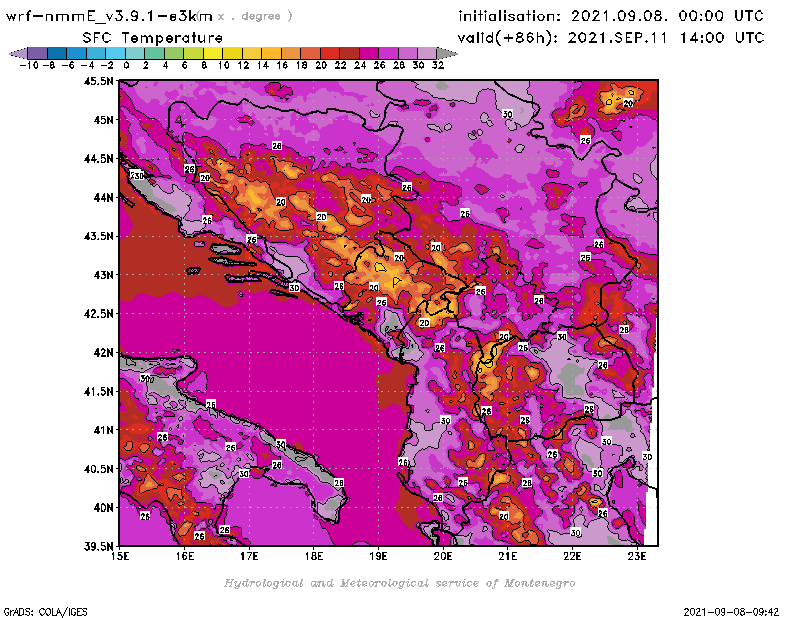Viewport: 800px width, 618px height.
Task: Click the '22E' longitude axis label
Action: coord(572,556)
